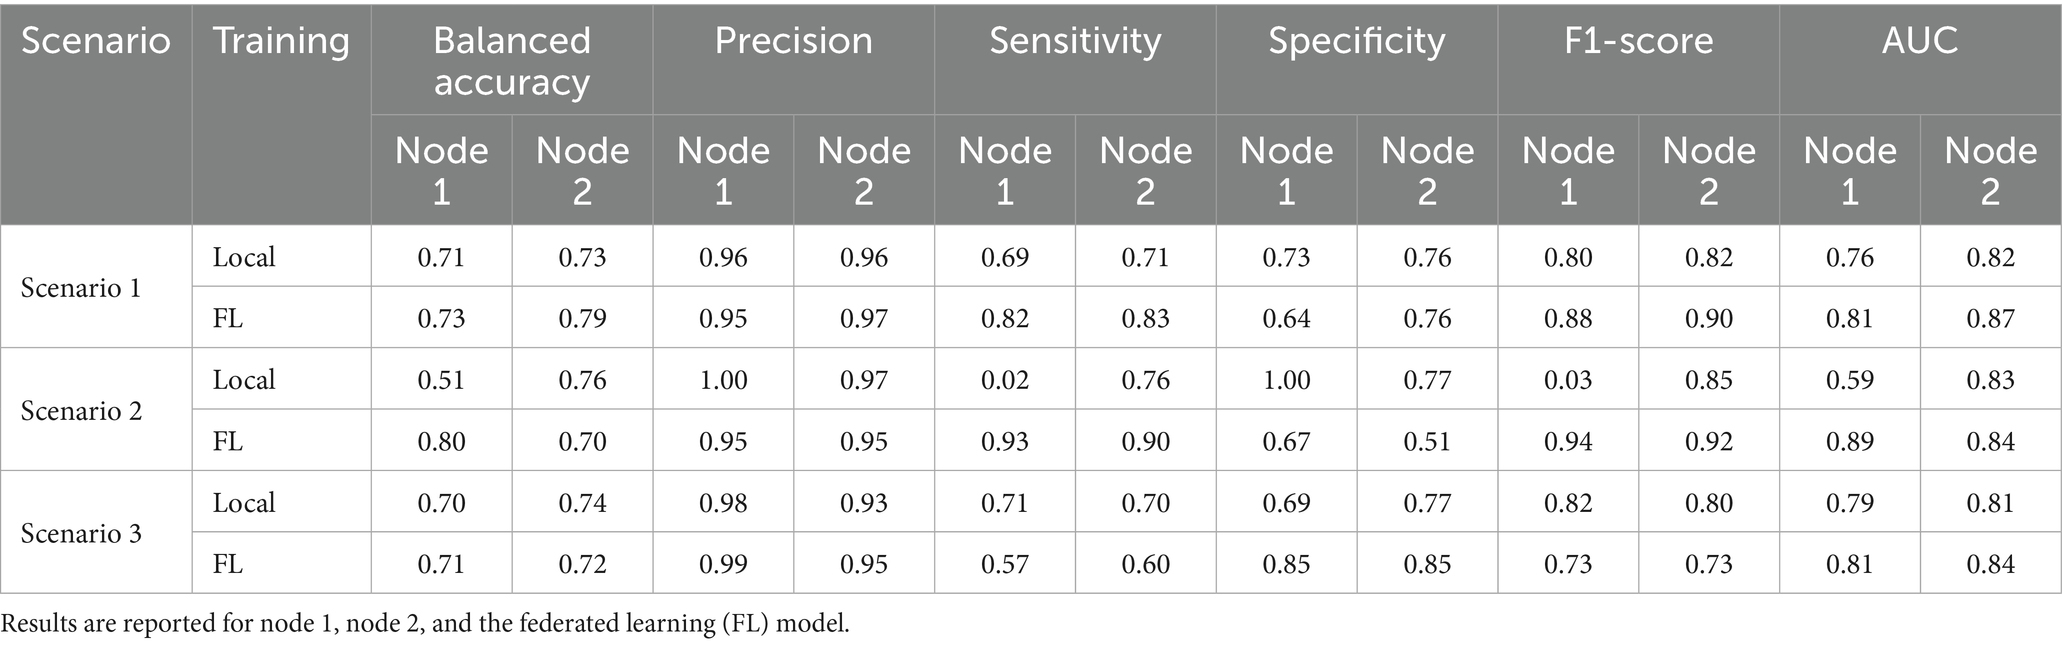This screenshot has width=2062, height=645.
Task: Click the Scenario column header
Action: (95, 41)
